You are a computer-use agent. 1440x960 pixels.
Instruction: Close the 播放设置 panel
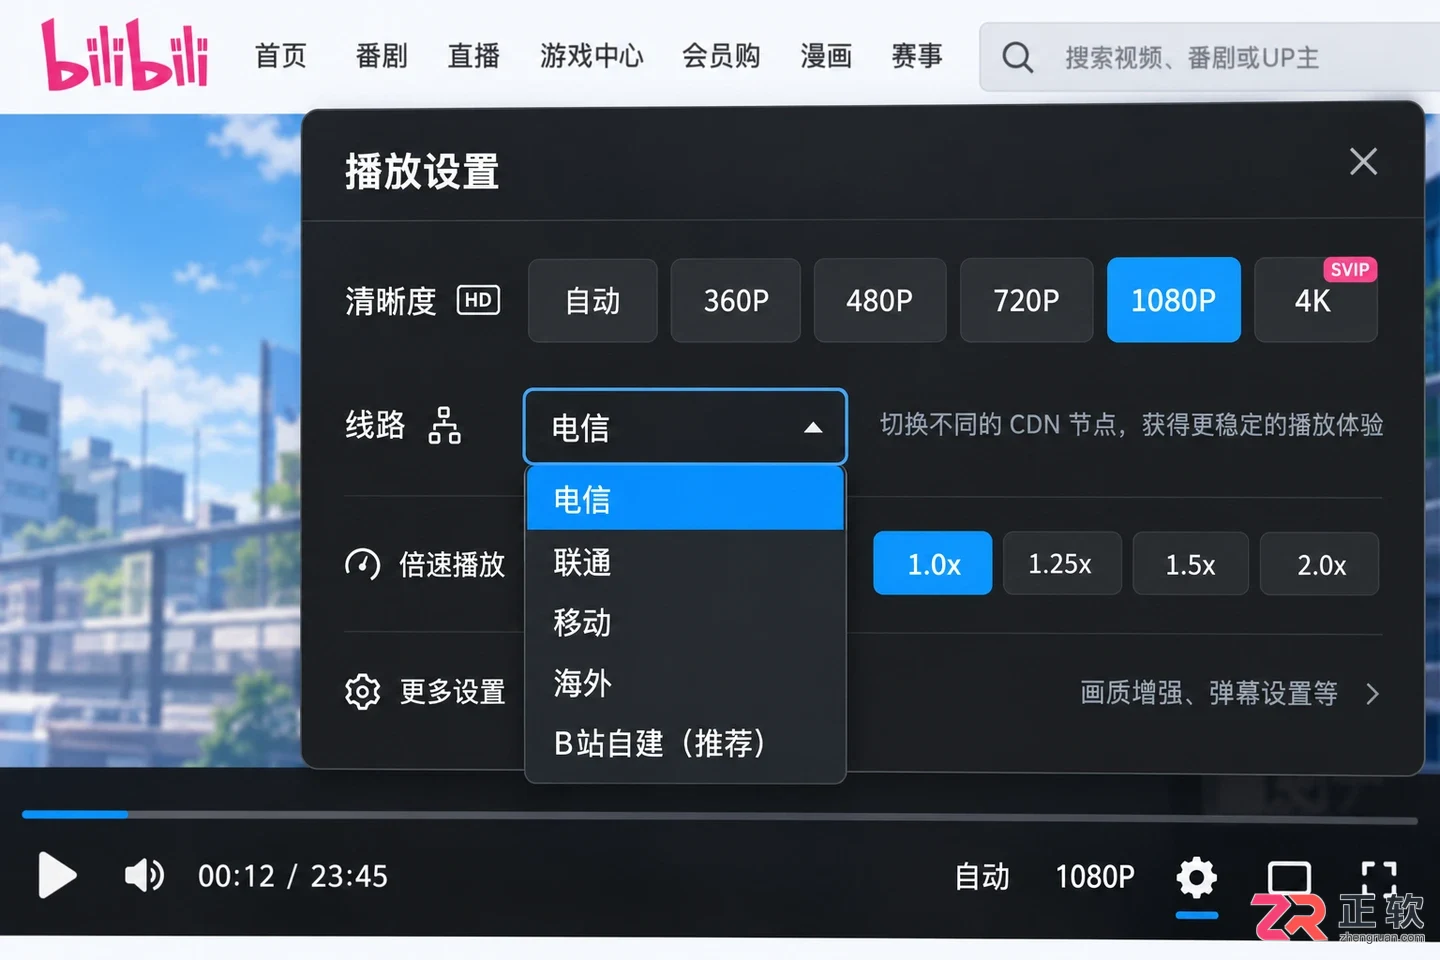(1363, 161)
